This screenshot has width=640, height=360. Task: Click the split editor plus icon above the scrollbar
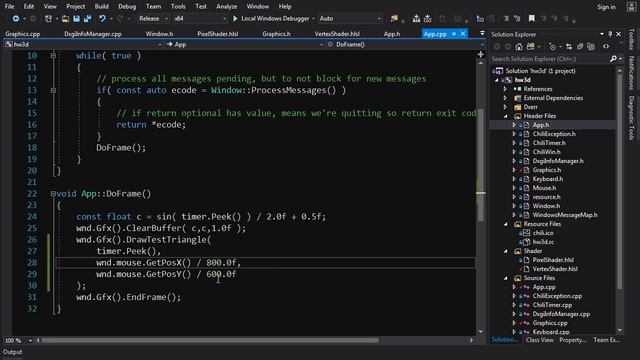pos(481,54)
